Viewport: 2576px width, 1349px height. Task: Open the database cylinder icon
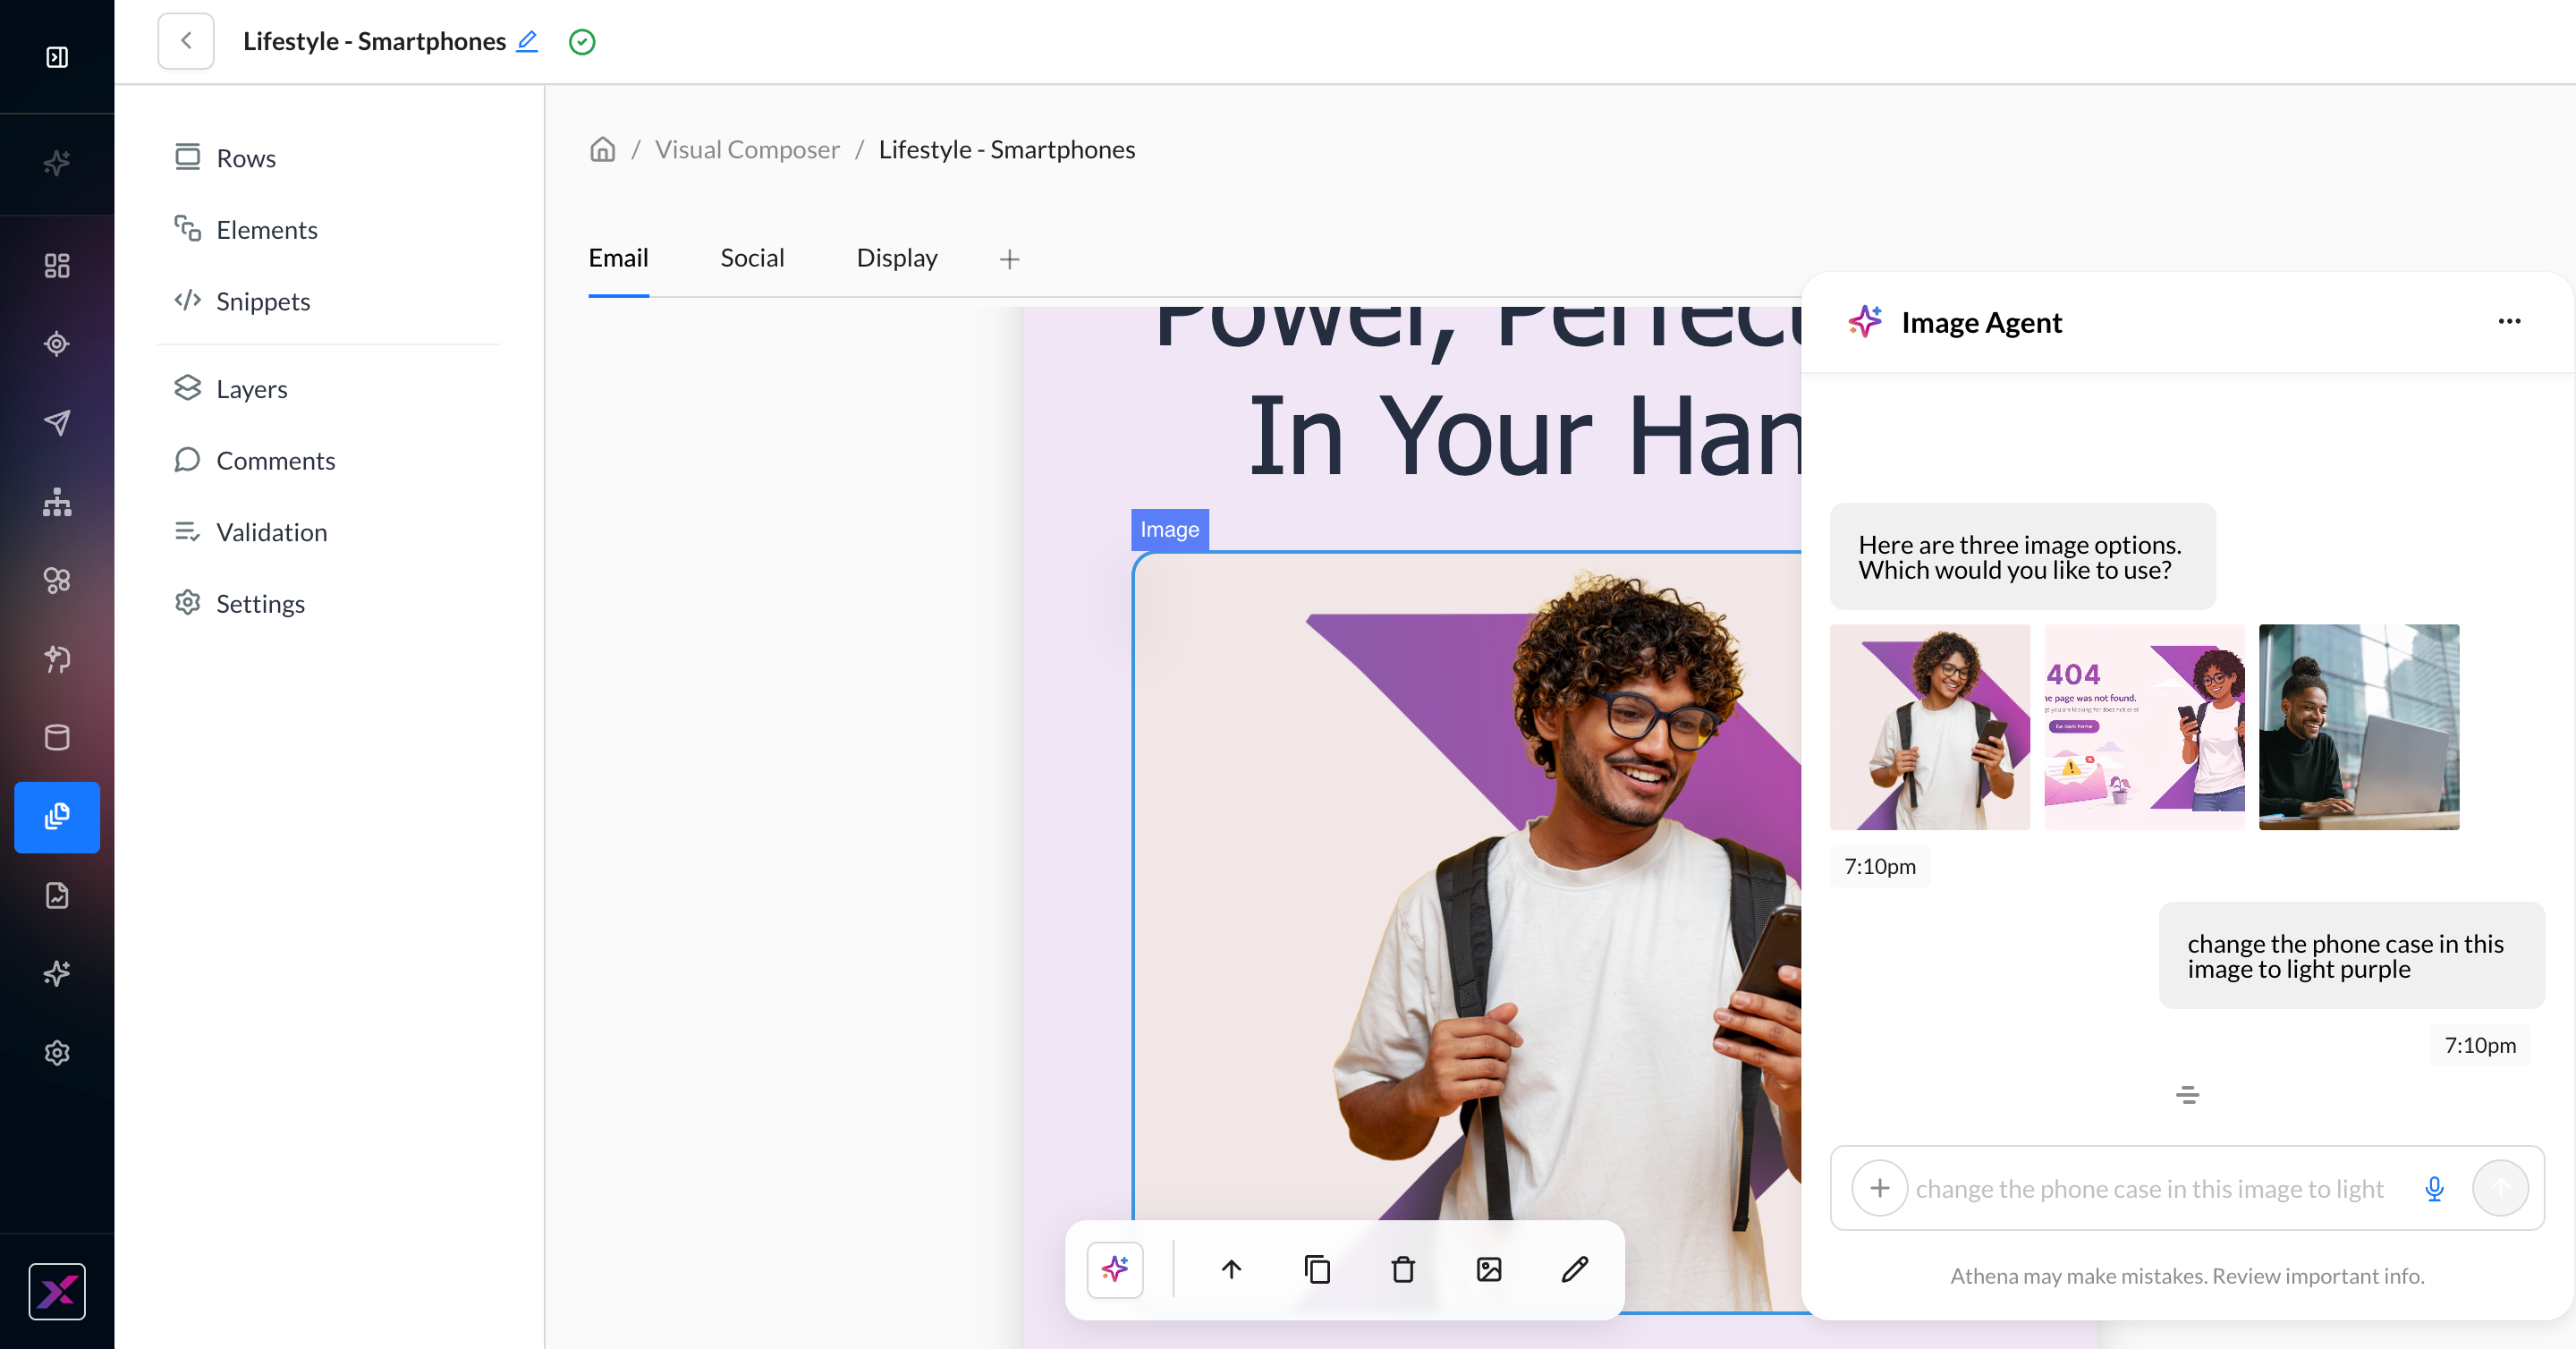57,738
